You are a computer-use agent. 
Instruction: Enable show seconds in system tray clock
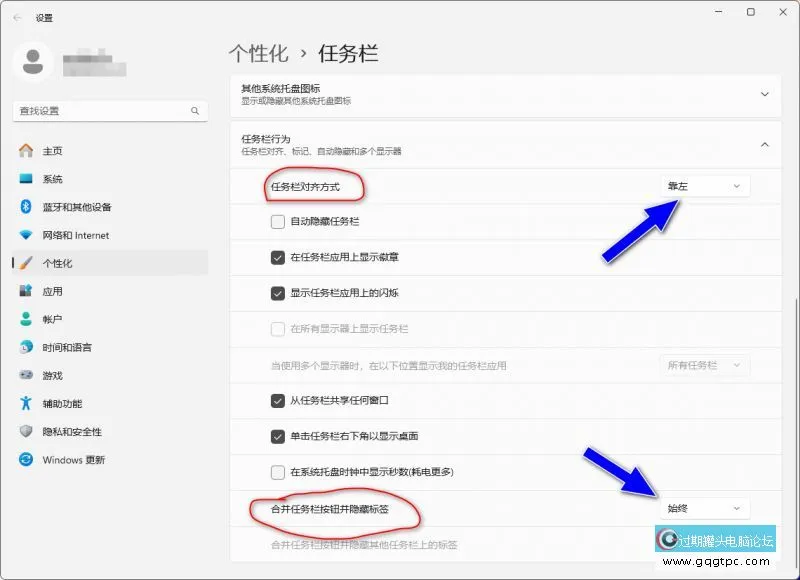click(278, 472)
